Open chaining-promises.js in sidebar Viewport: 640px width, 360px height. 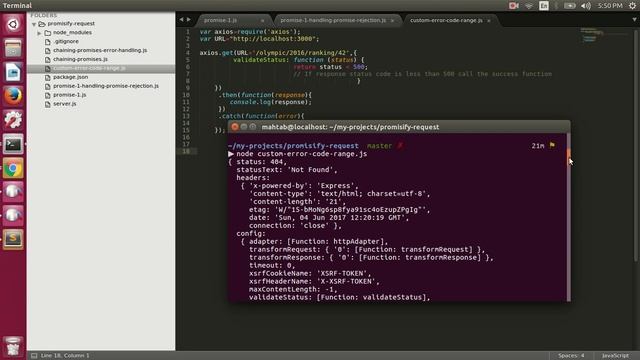pos(80,59)
